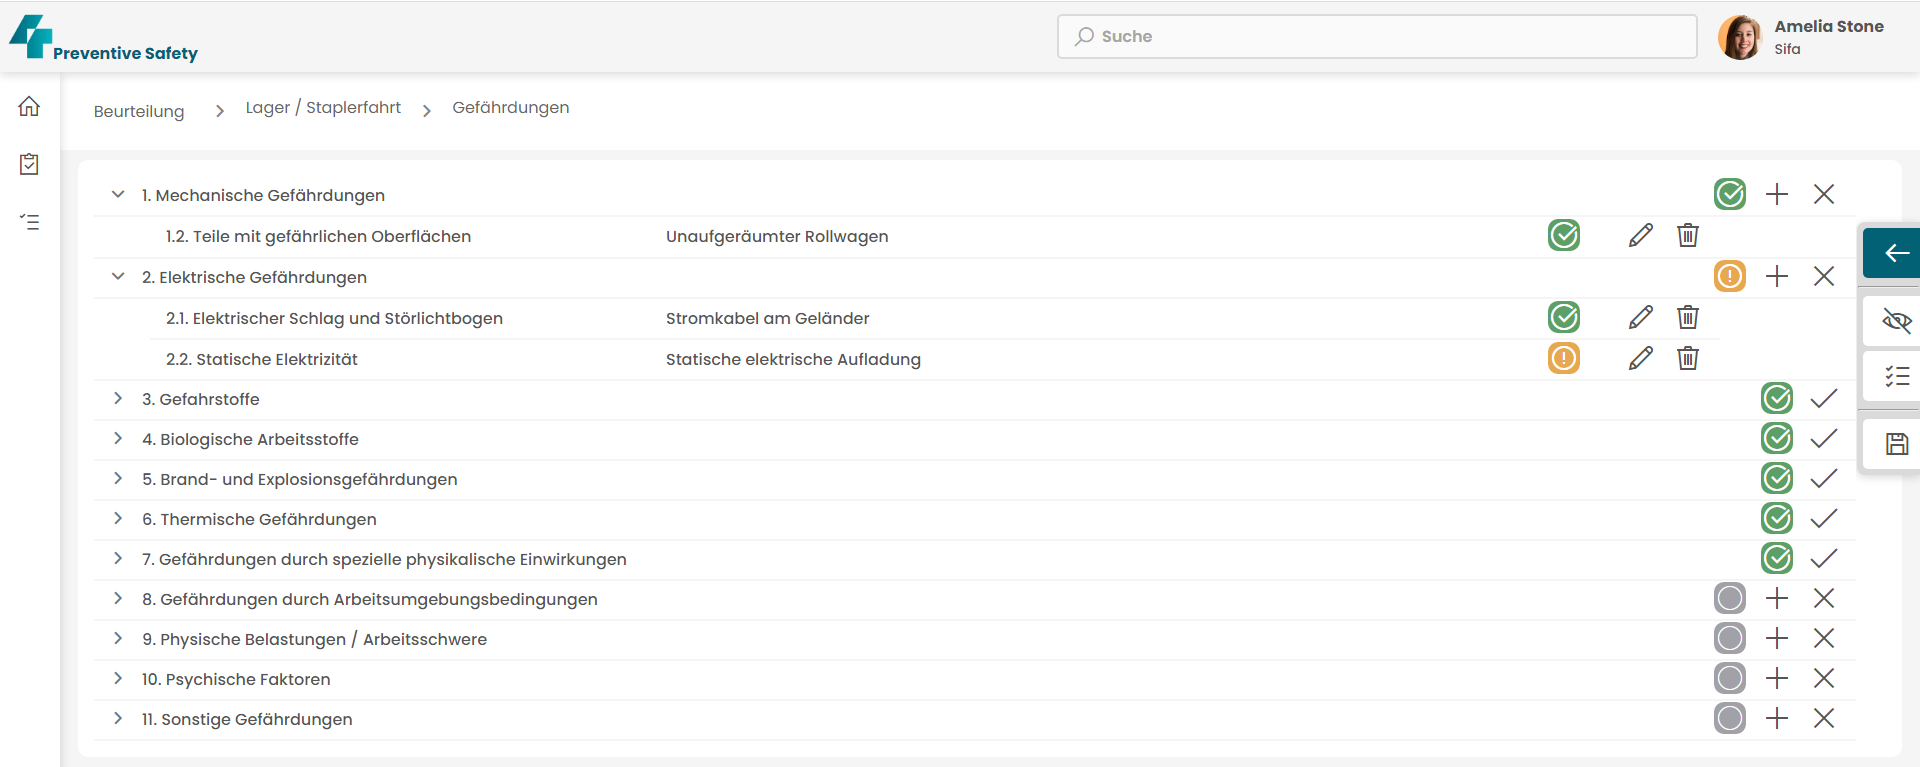
Task: Delete Statische elektrische Aufladung entry
Action: point(1688,358)
